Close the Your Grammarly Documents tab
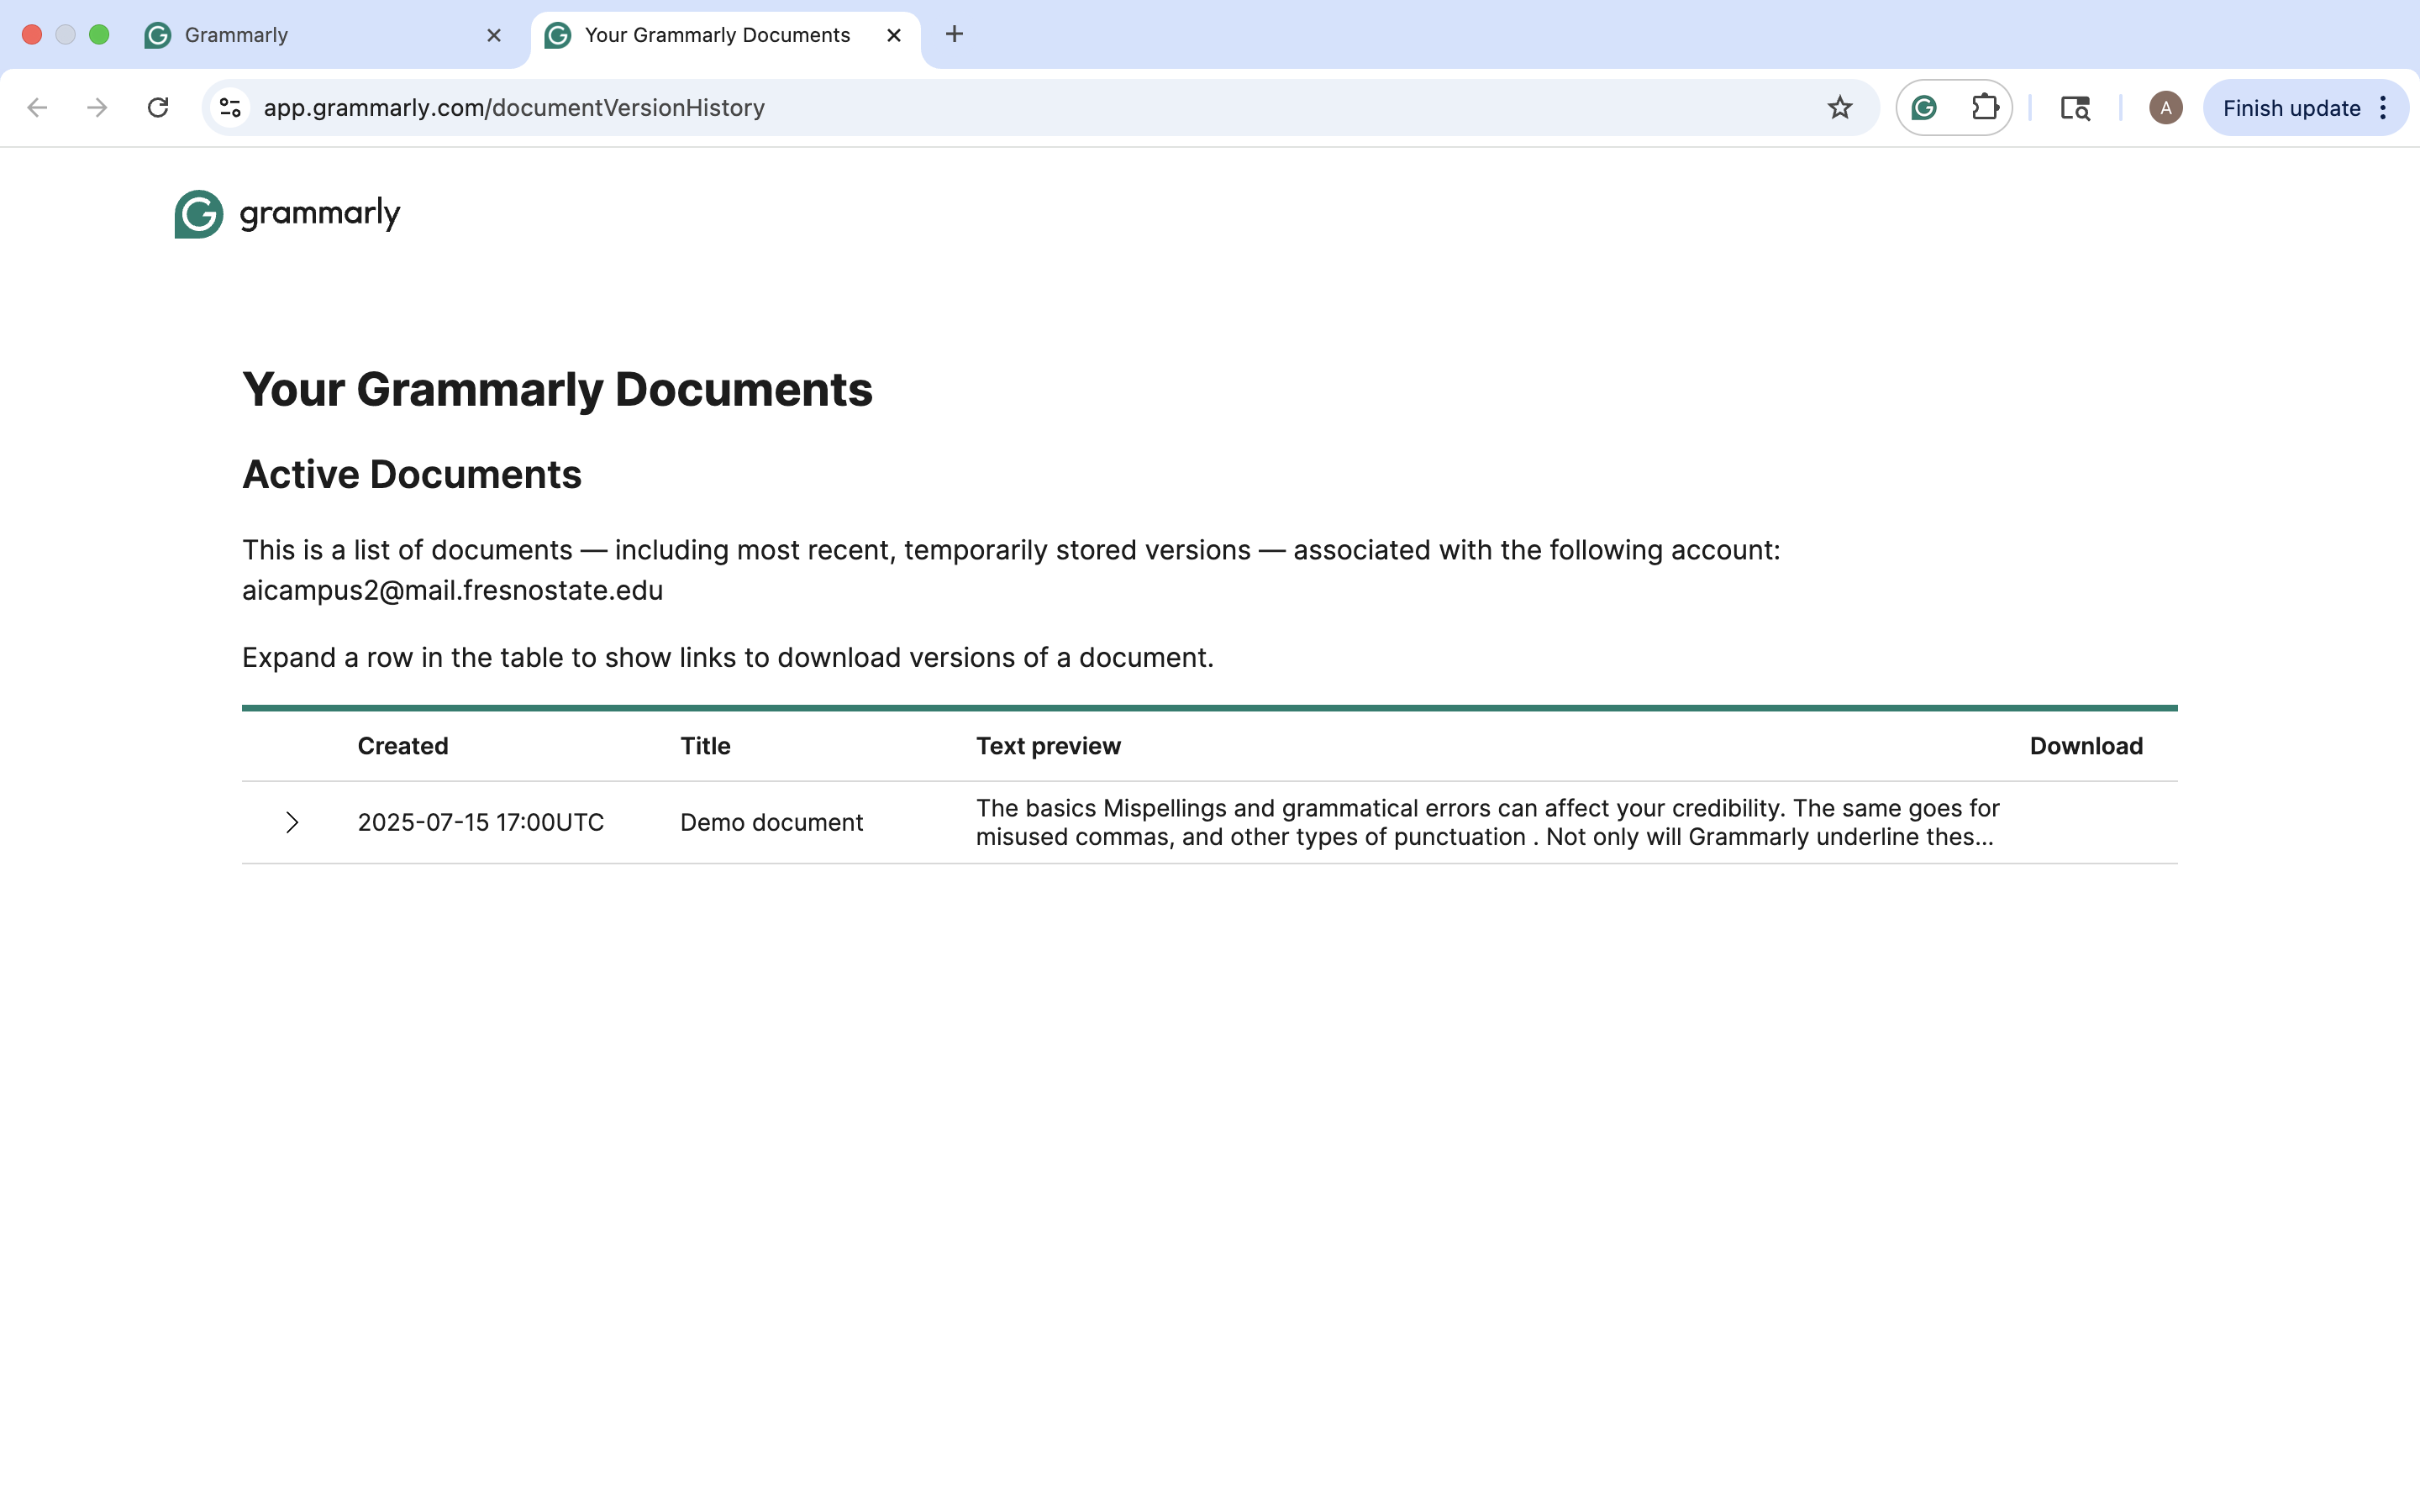 tap(894, 35)
